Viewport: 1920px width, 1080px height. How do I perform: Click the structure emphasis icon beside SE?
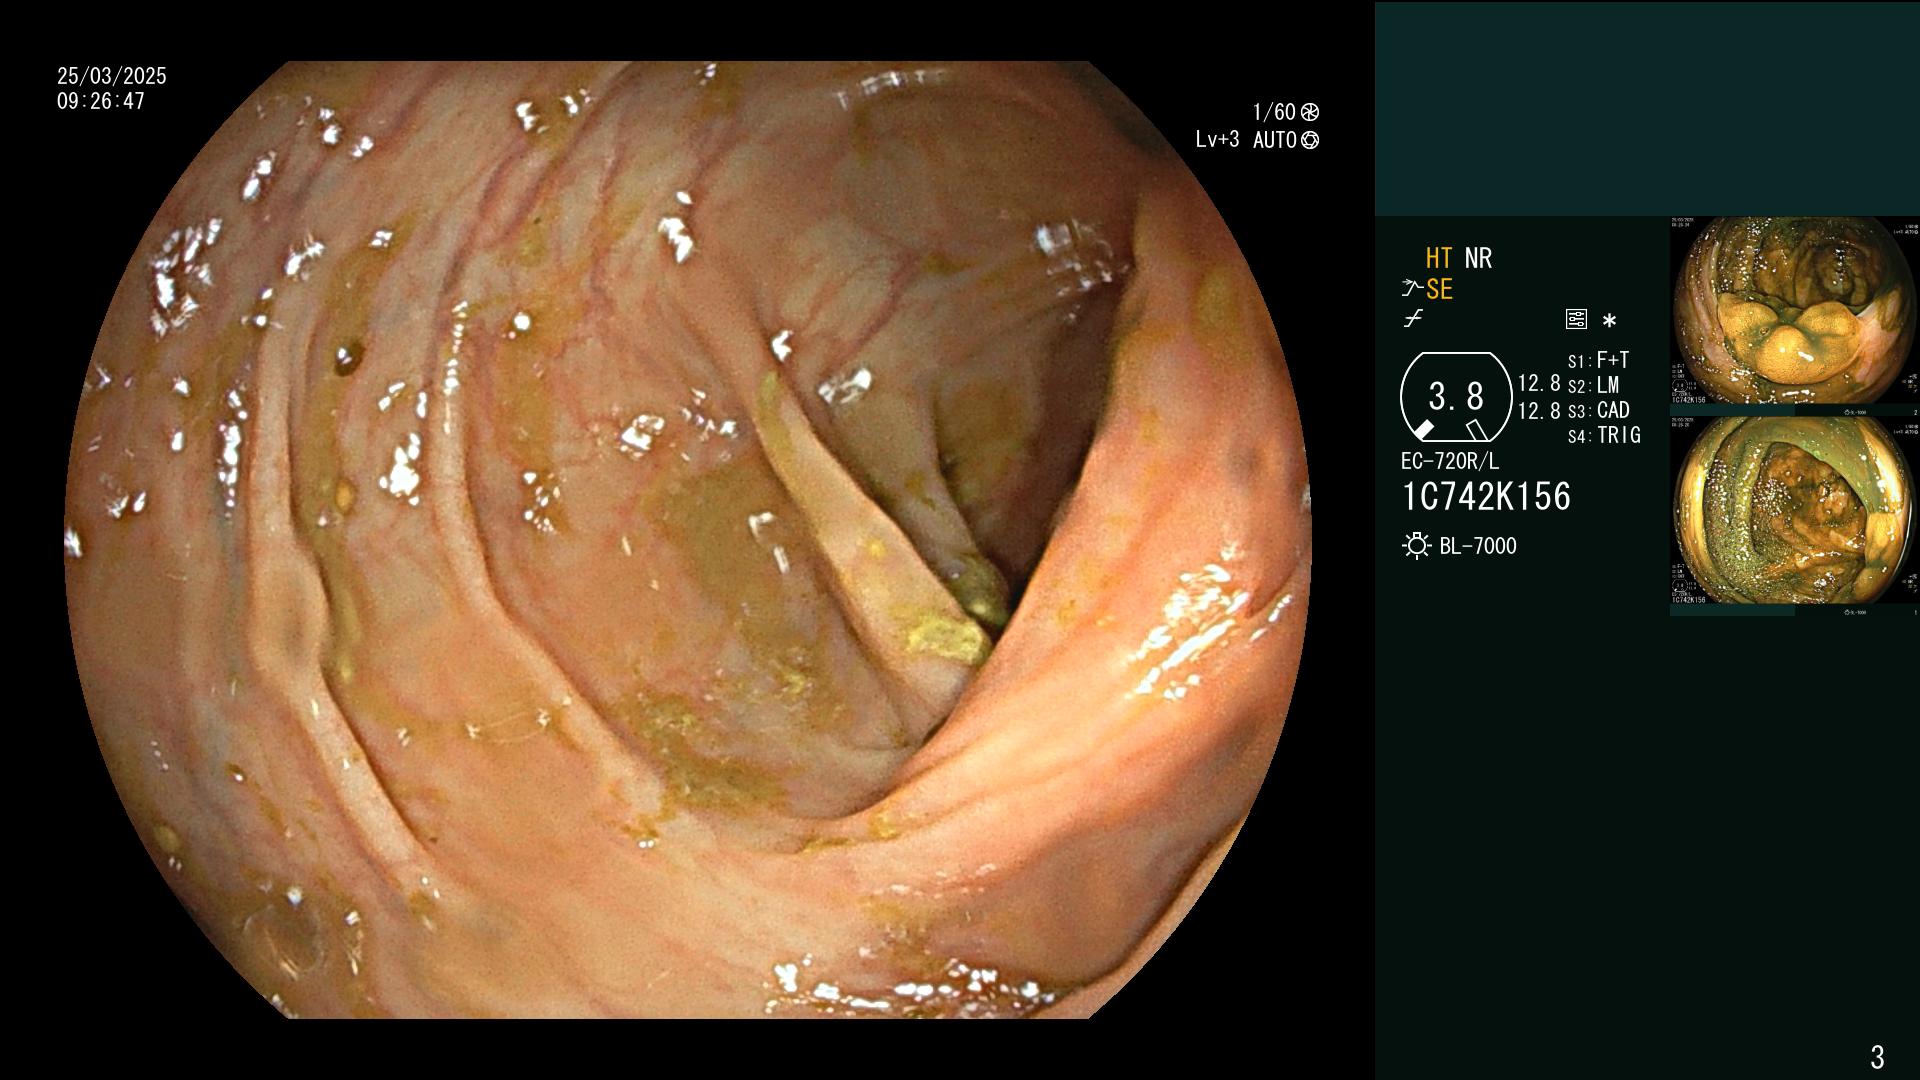[1411, 289]
